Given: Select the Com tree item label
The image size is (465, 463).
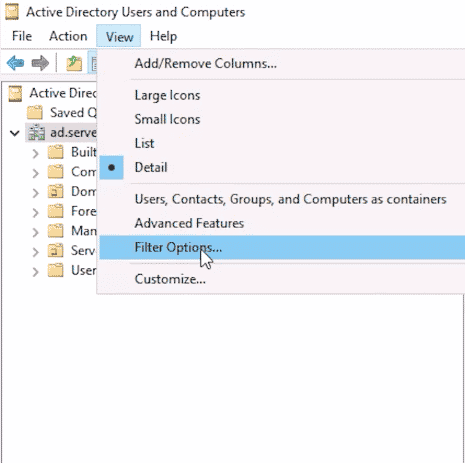Looking at the screenshot, I should pos(84,172).
